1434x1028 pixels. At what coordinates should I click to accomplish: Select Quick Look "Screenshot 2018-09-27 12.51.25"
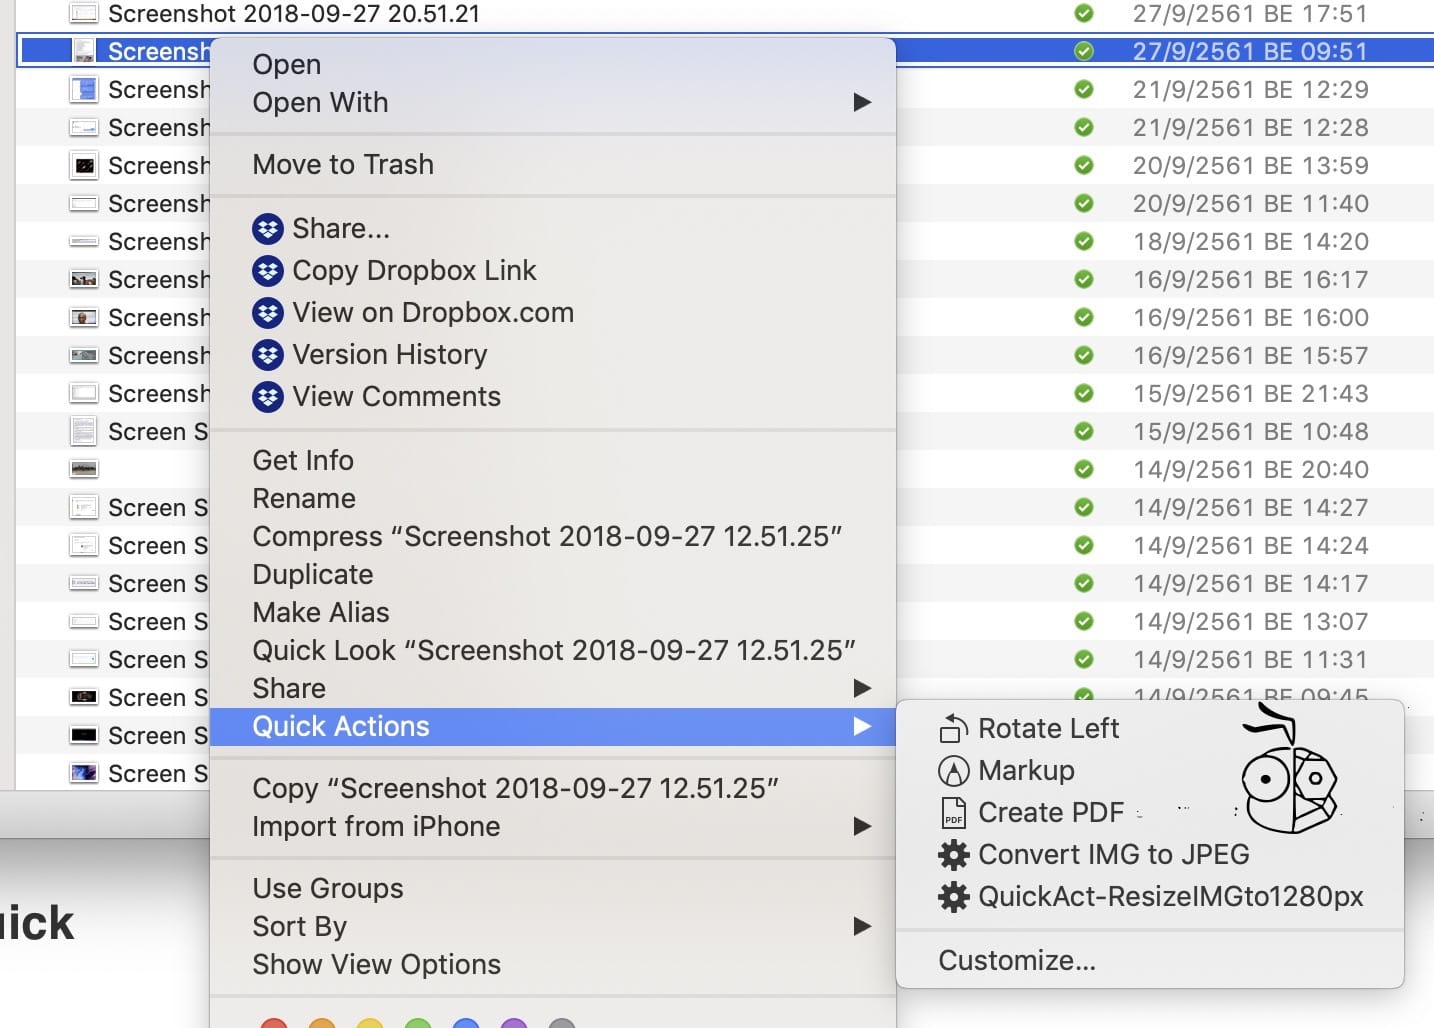pyautogui.click(x=554, y=650)
